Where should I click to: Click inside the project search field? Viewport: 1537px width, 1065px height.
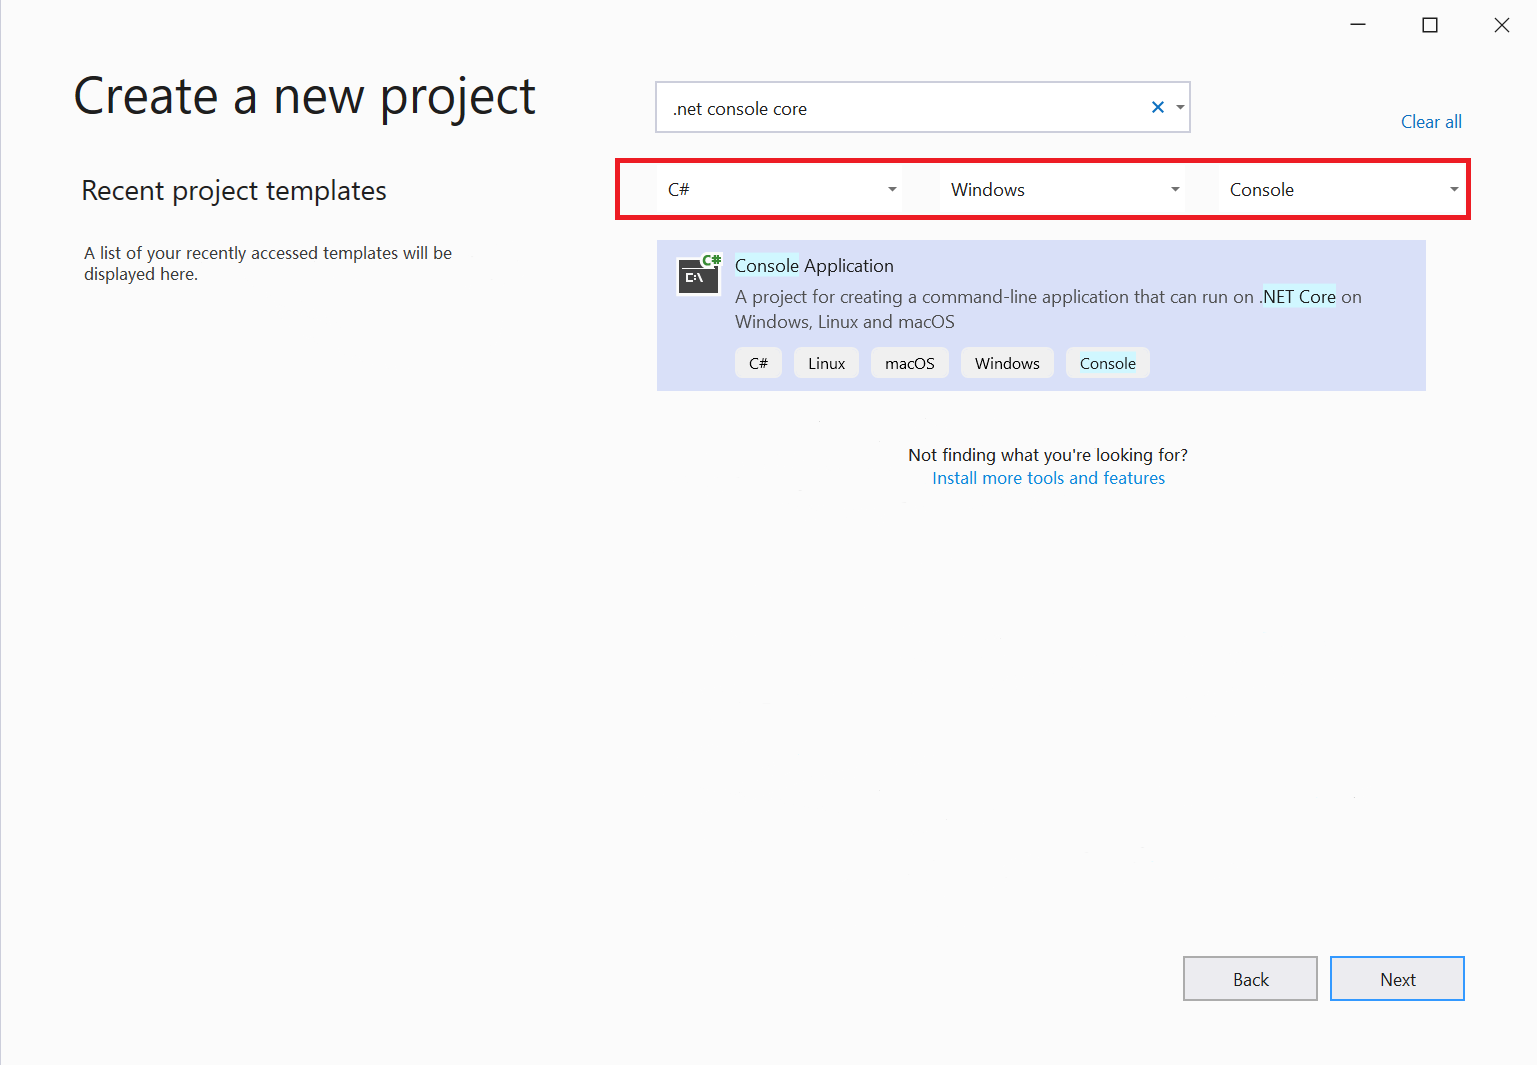tap(900, 107)
